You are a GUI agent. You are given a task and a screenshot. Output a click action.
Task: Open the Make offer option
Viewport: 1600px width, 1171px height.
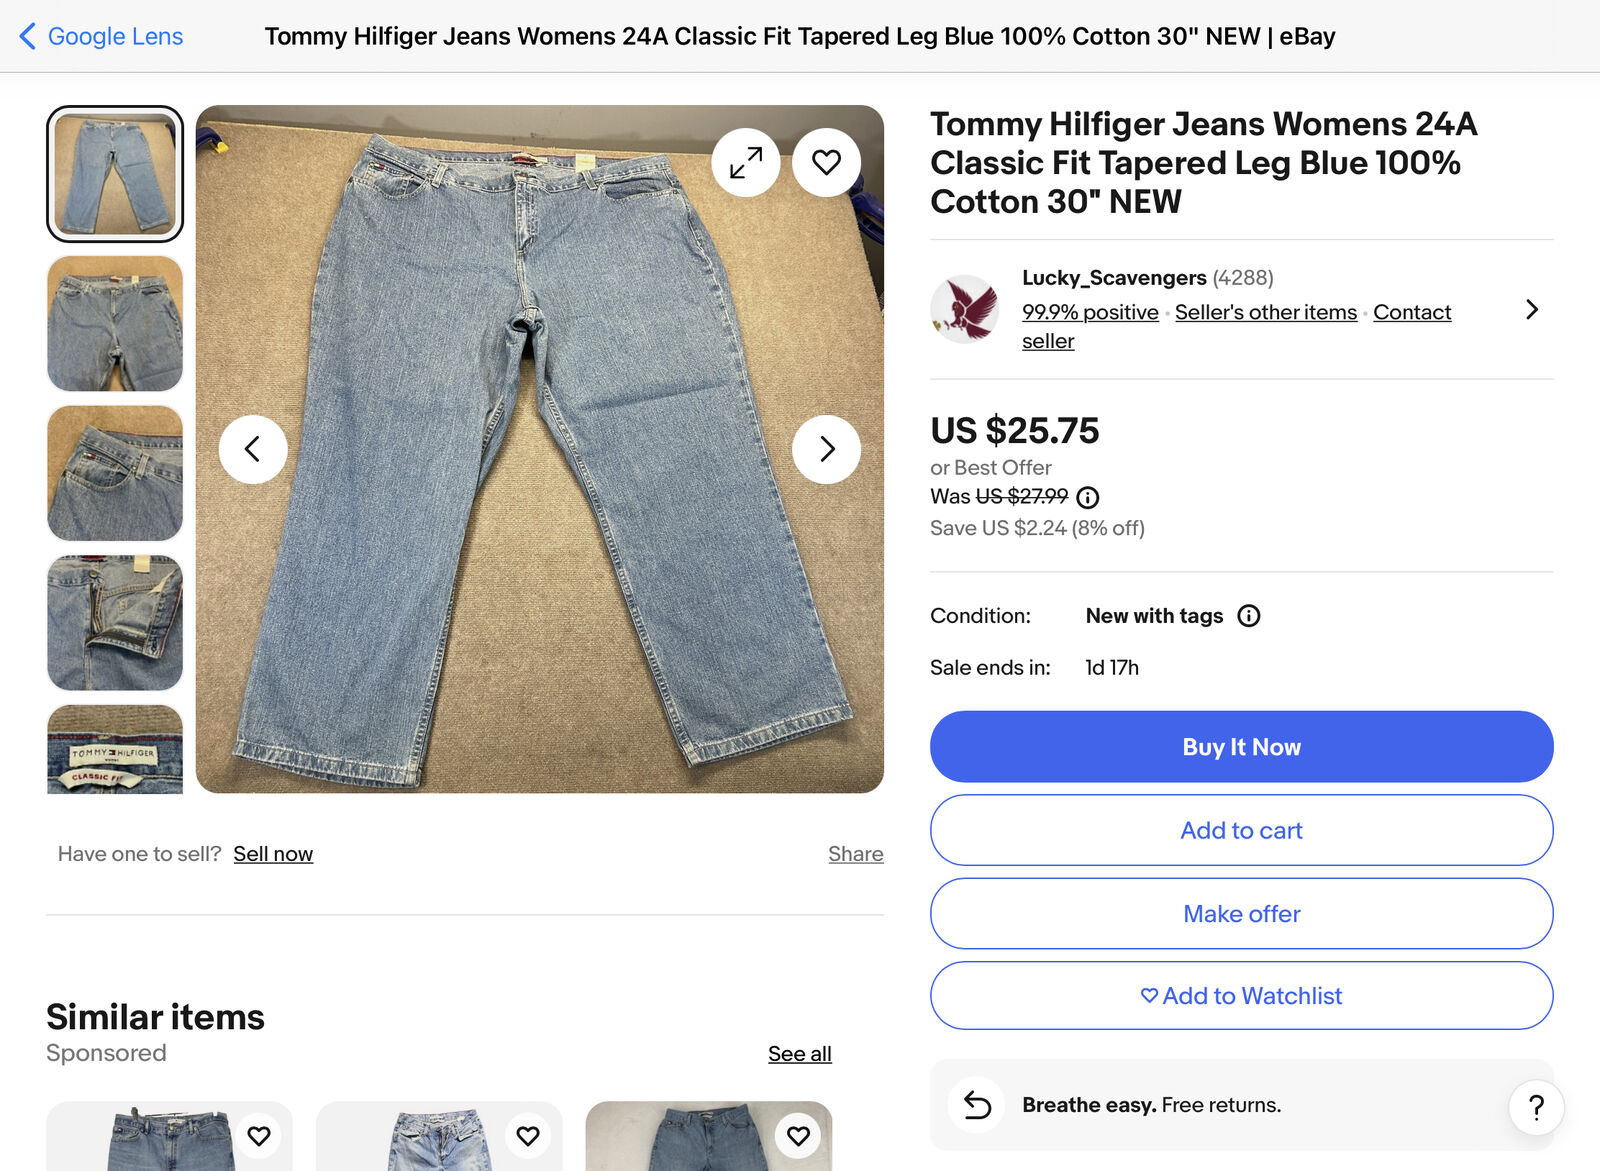pos(1241,914)
